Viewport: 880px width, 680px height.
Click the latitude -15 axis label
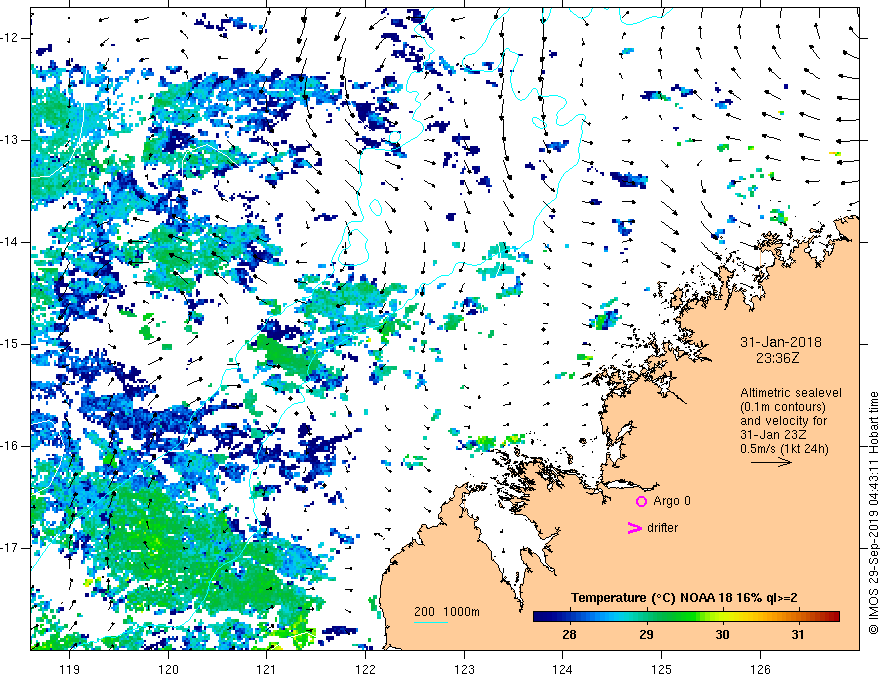coord(11,344)
